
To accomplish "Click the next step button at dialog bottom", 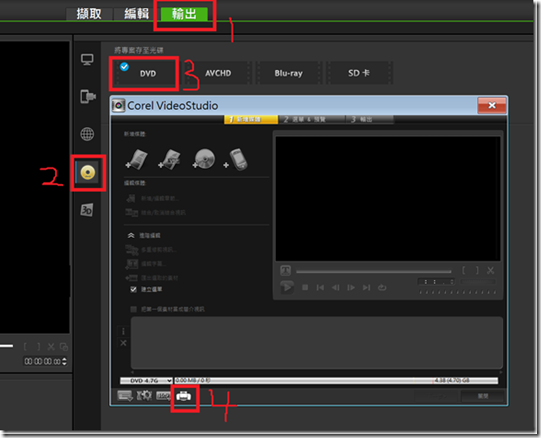I will [x=436, y=396].
